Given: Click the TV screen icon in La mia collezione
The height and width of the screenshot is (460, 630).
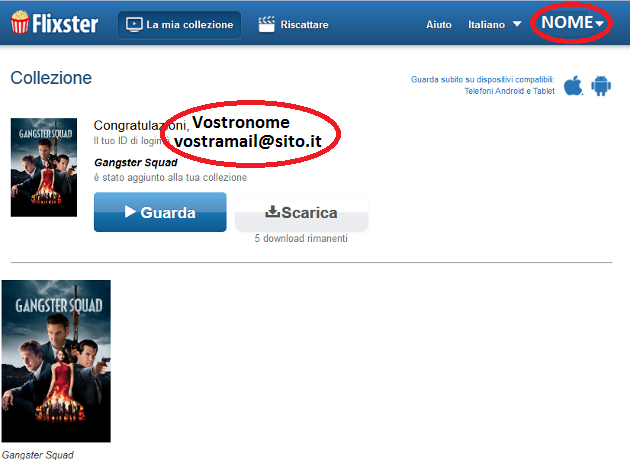Looking at the screenshot, I should click(x=134, y=25).
